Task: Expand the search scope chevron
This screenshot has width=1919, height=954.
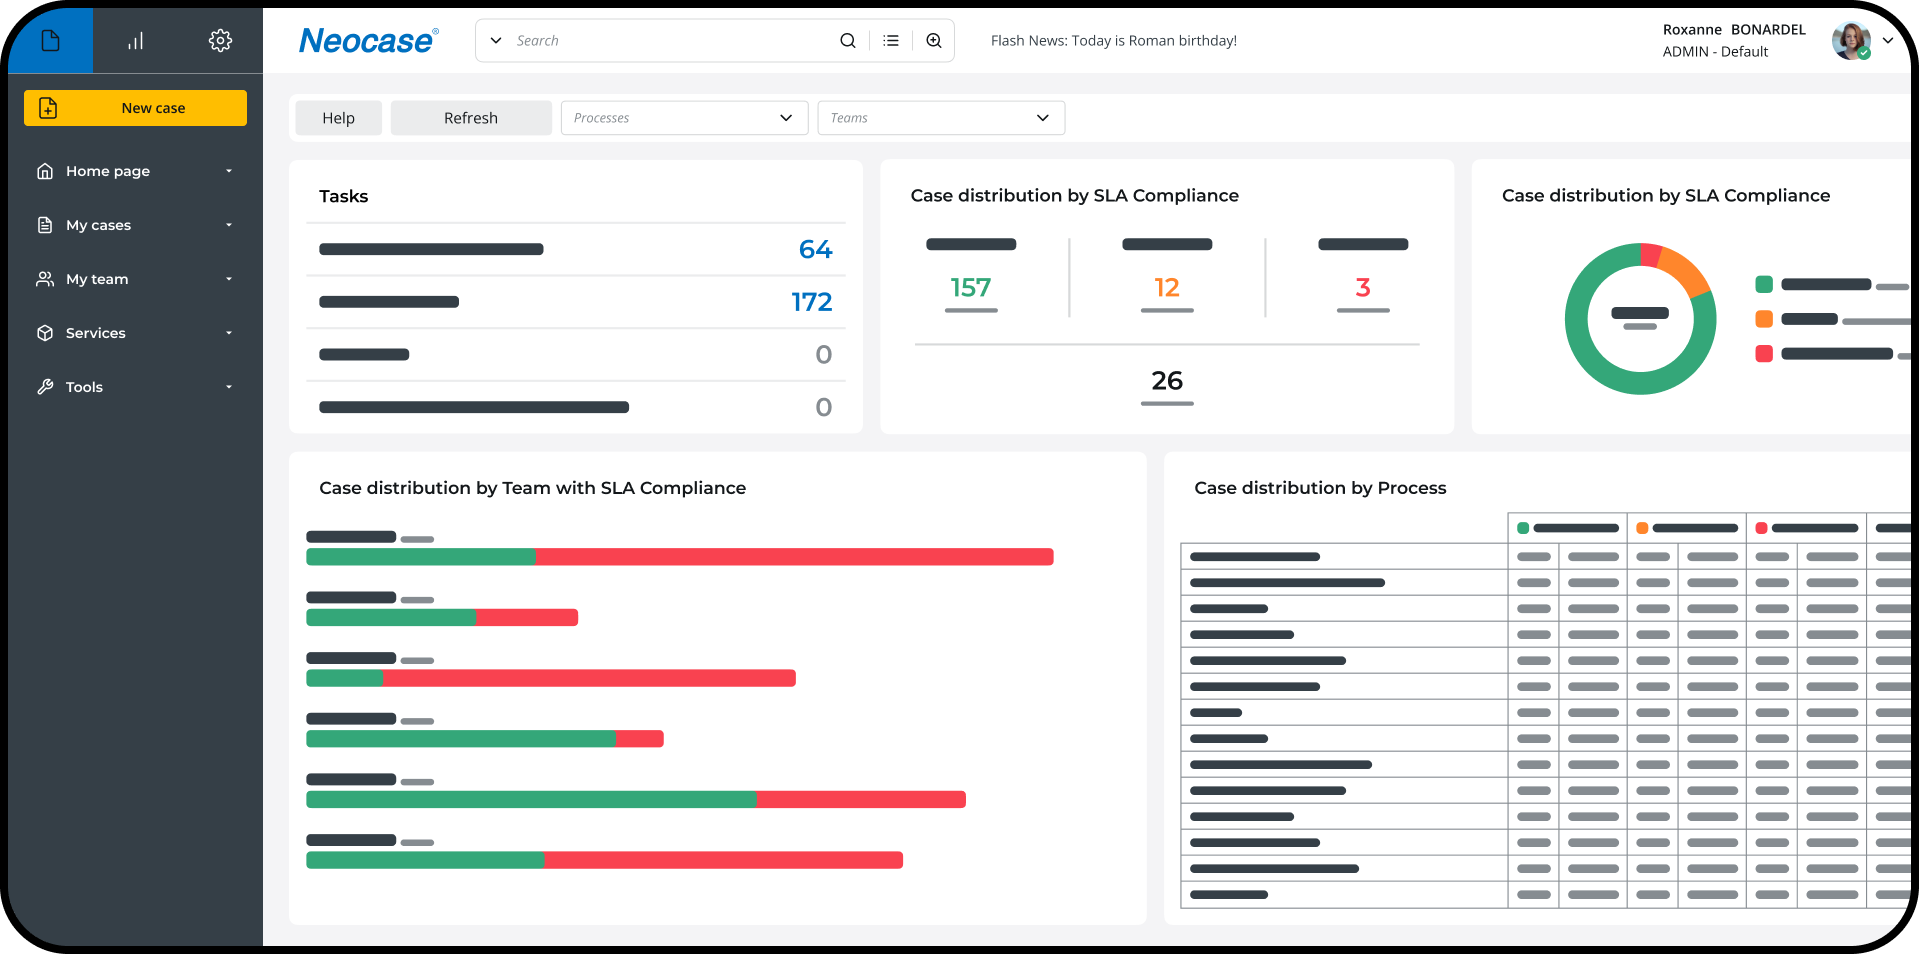Action: click(x=496, y=41)
